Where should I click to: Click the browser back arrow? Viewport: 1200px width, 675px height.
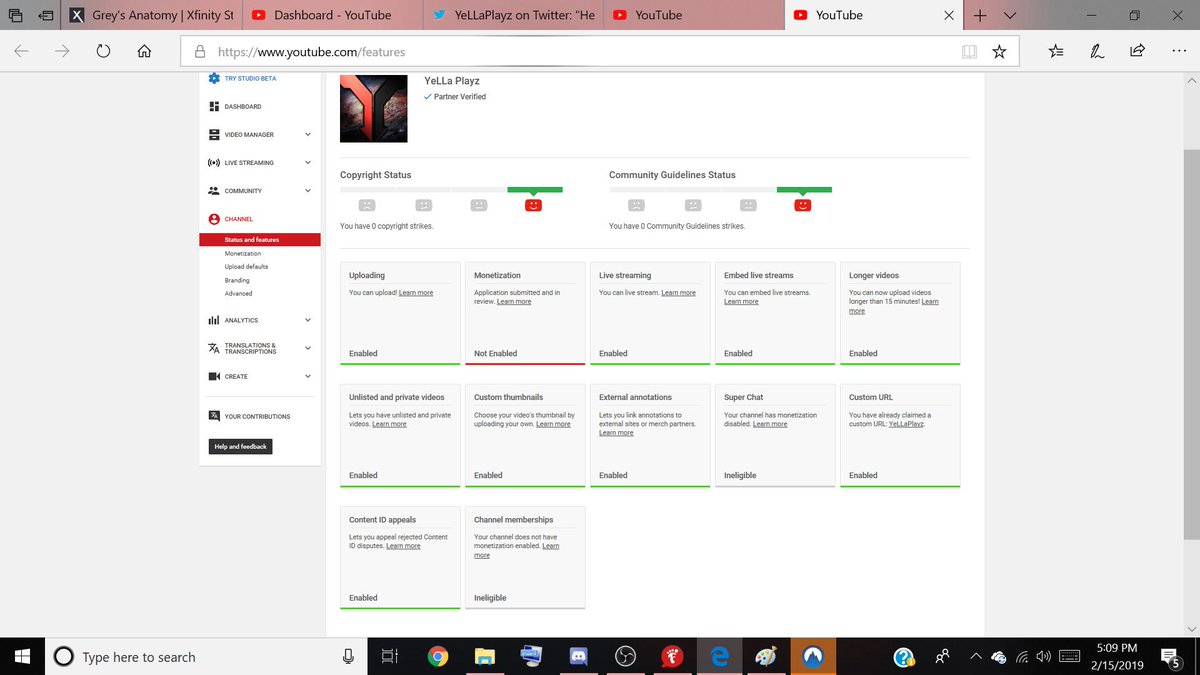(x=21, y=51)
